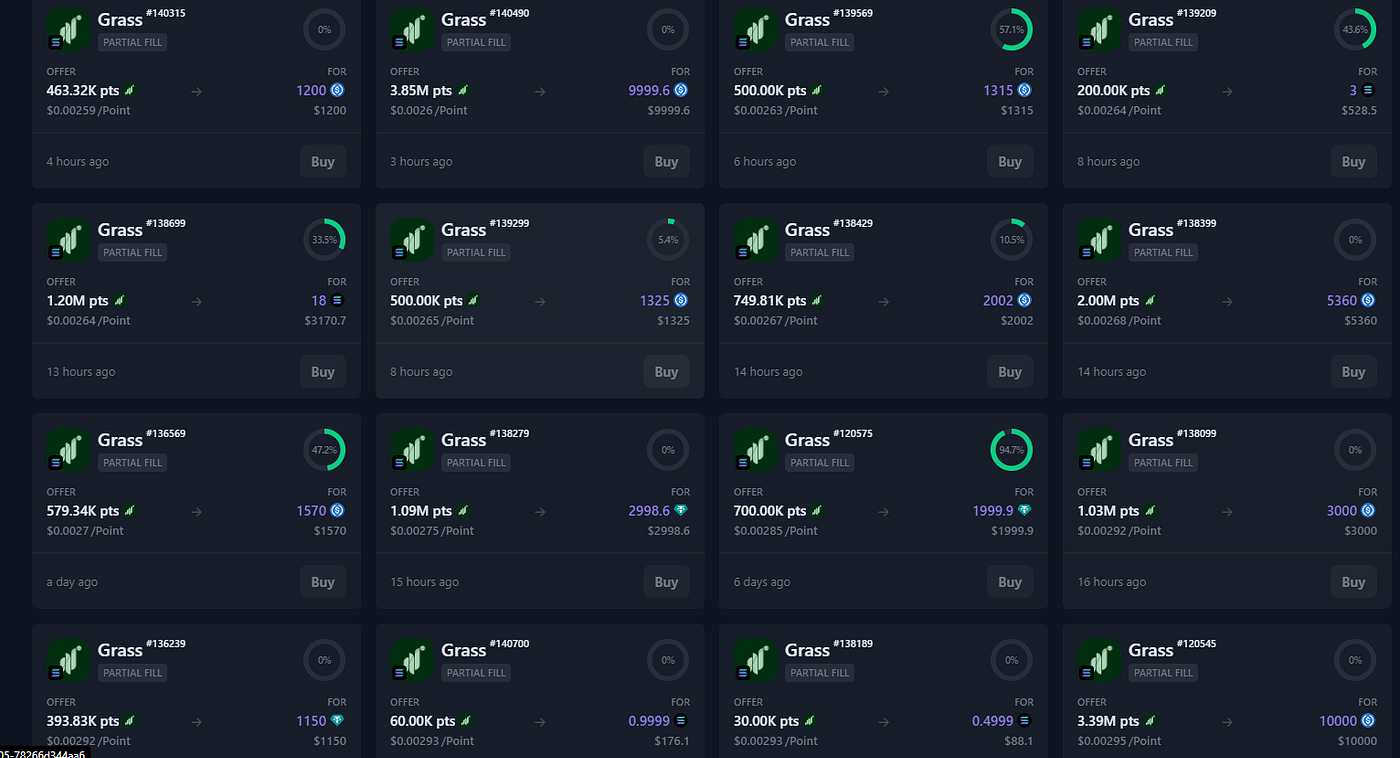Viewport: 1400px width, 758px height.
Task: Click the Tether icon beside 1999.9
Action: click(1025, 510)
